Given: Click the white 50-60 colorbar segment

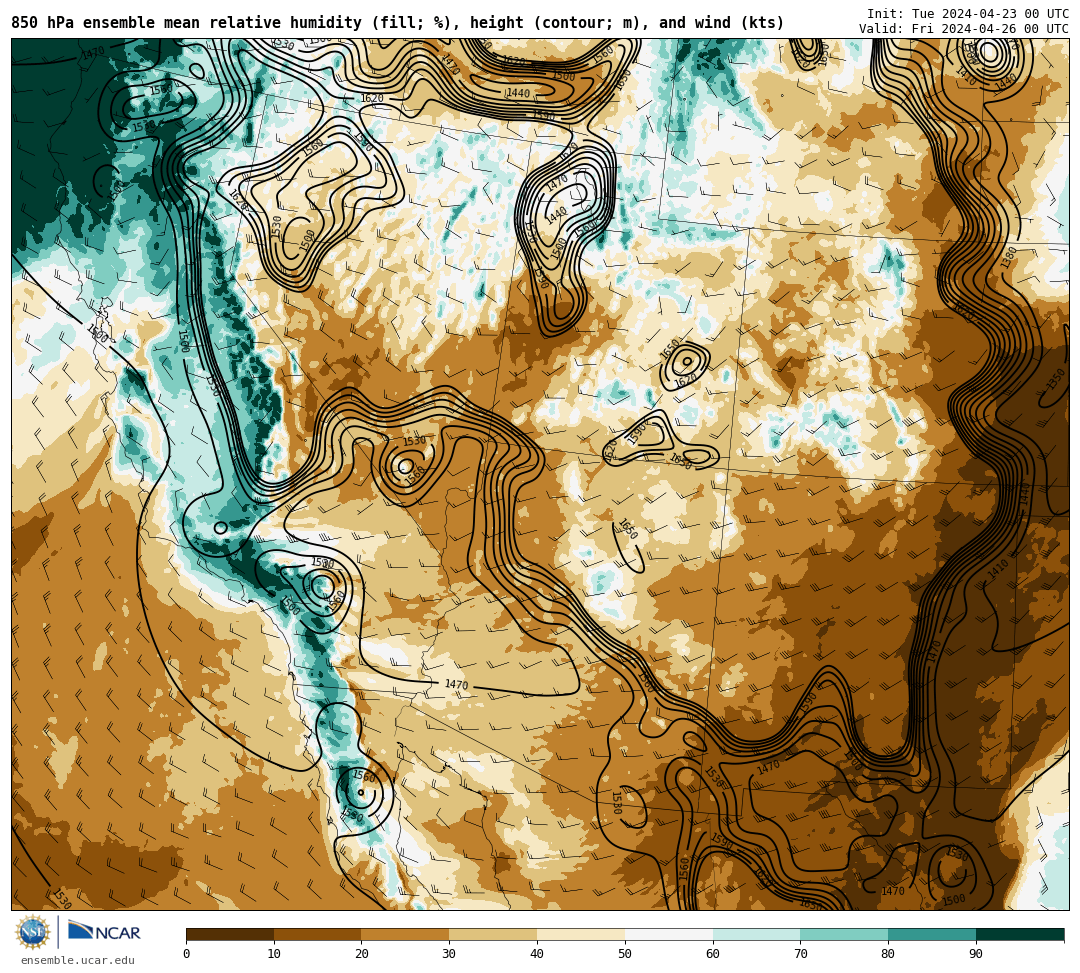Looking at the screenshot, I should pos(669,934).
